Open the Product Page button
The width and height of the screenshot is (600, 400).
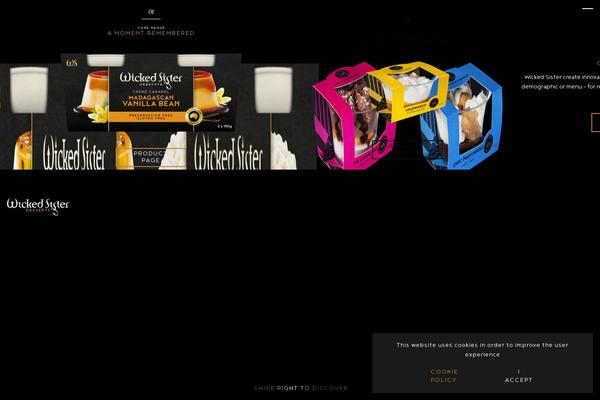tap(150, 157)
